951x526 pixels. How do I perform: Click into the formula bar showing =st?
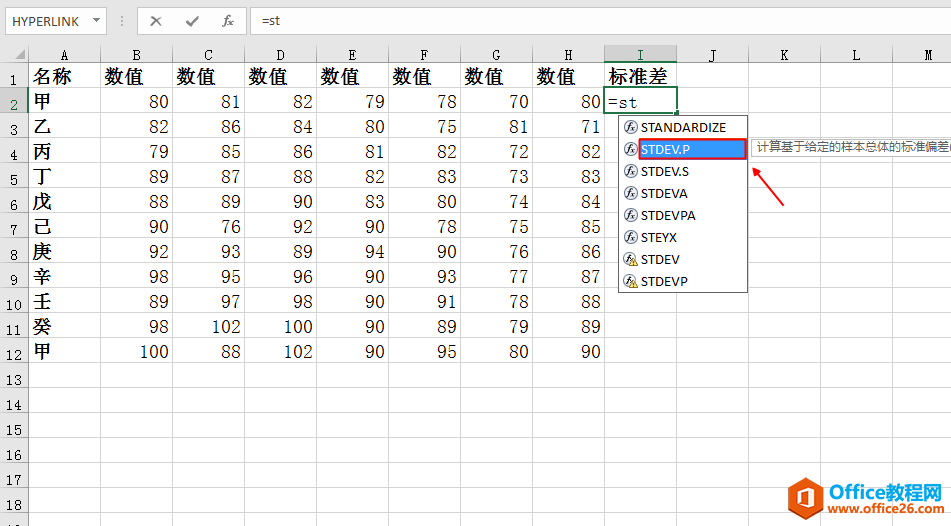click(x=600, y=21)
